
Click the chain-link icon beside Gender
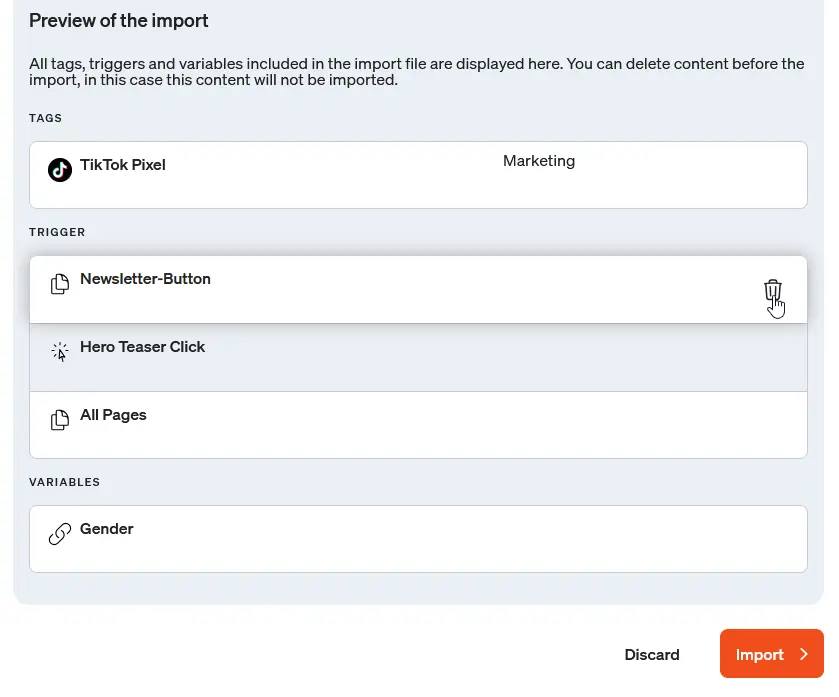pos(60,534)
